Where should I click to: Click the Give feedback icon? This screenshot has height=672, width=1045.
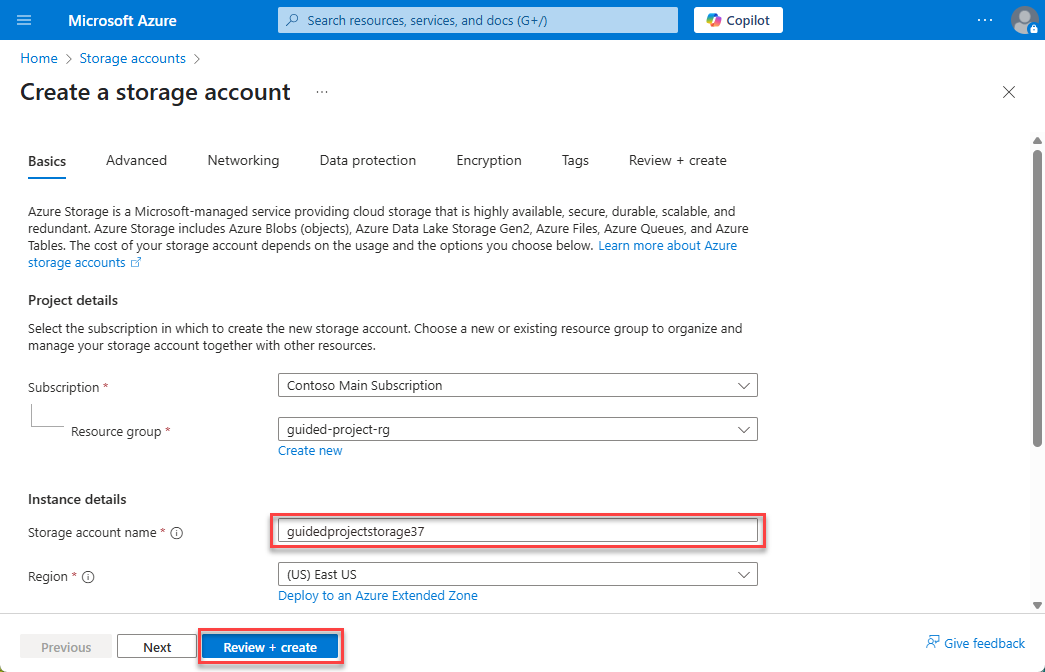coord(932,643)
